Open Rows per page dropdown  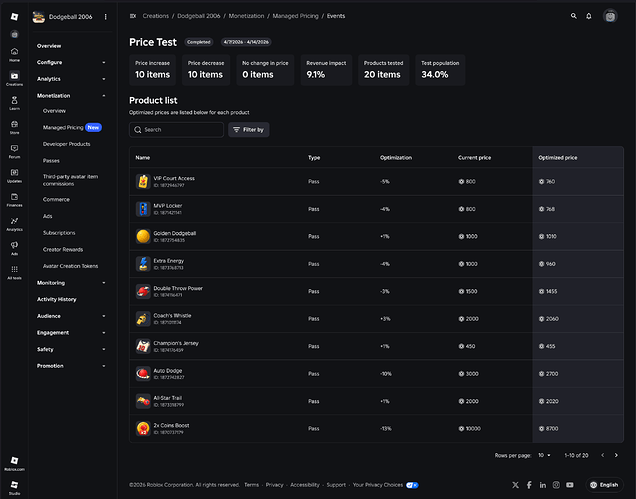click(x=544, y=455)
